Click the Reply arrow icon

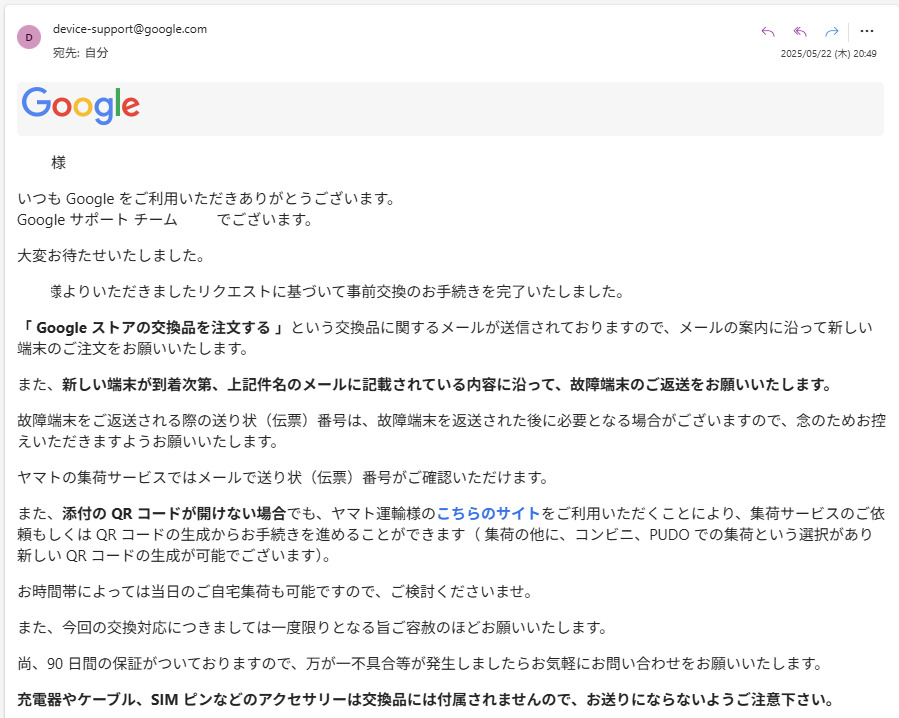768,31
